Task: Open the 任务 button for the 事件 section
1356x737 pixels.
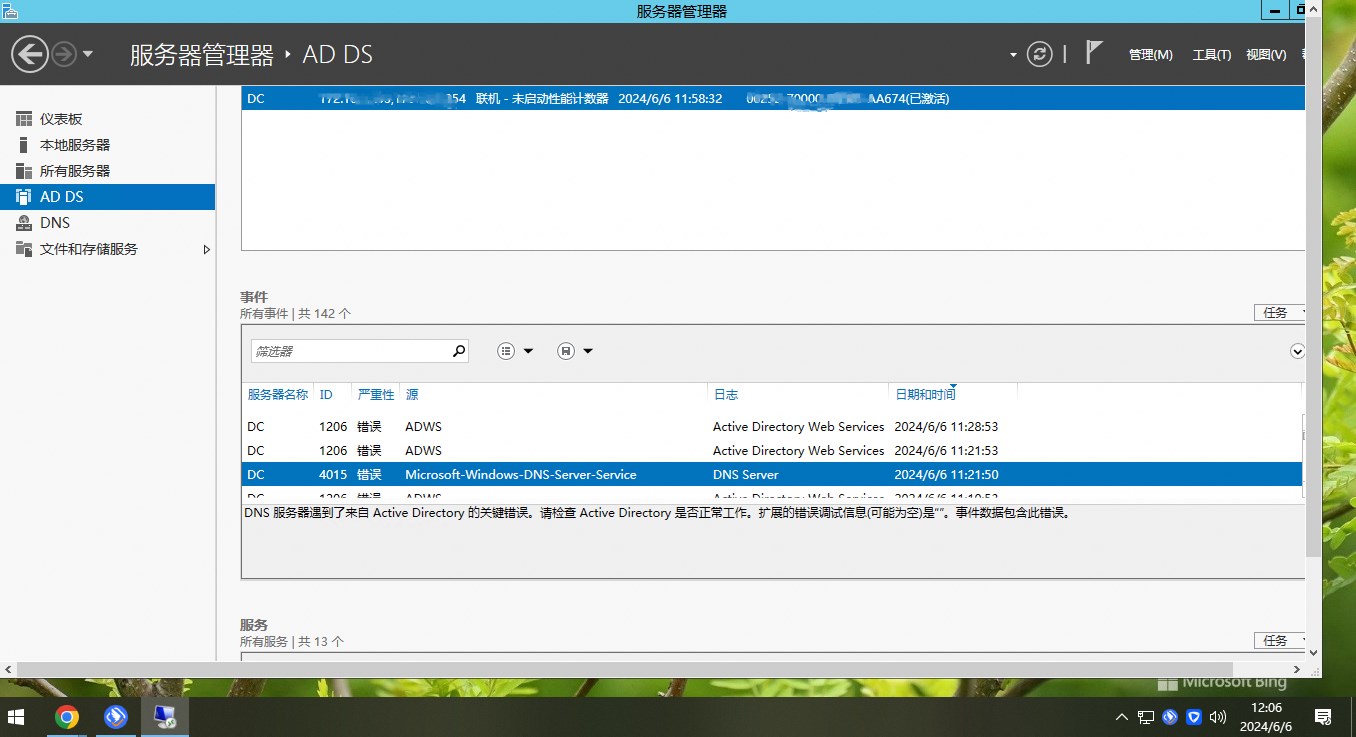Action: click(1277, 312)
